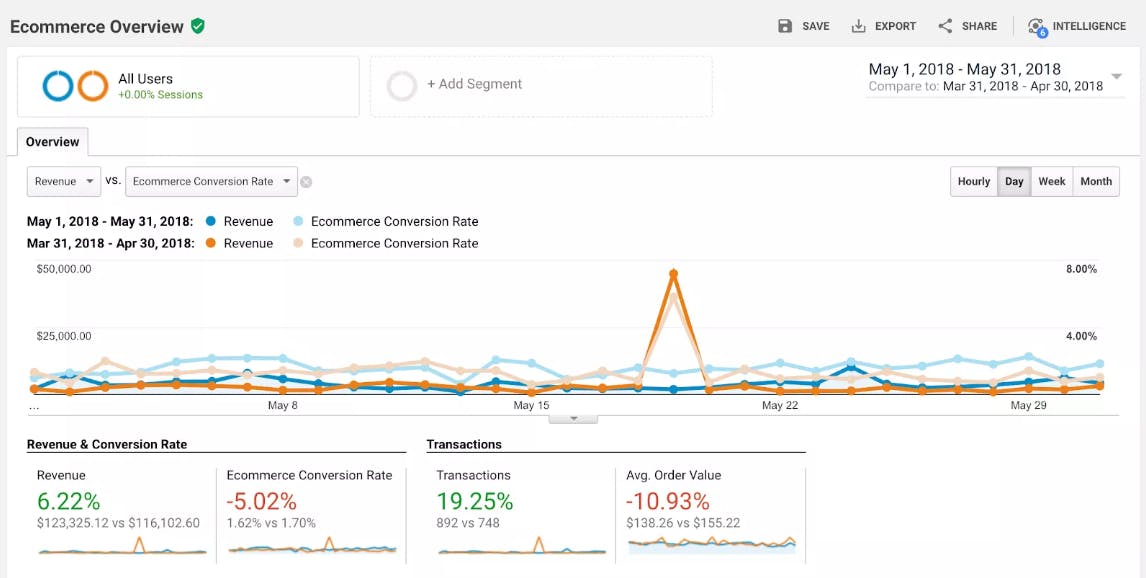Expand the date range picker arrow

coord(1116,77)
